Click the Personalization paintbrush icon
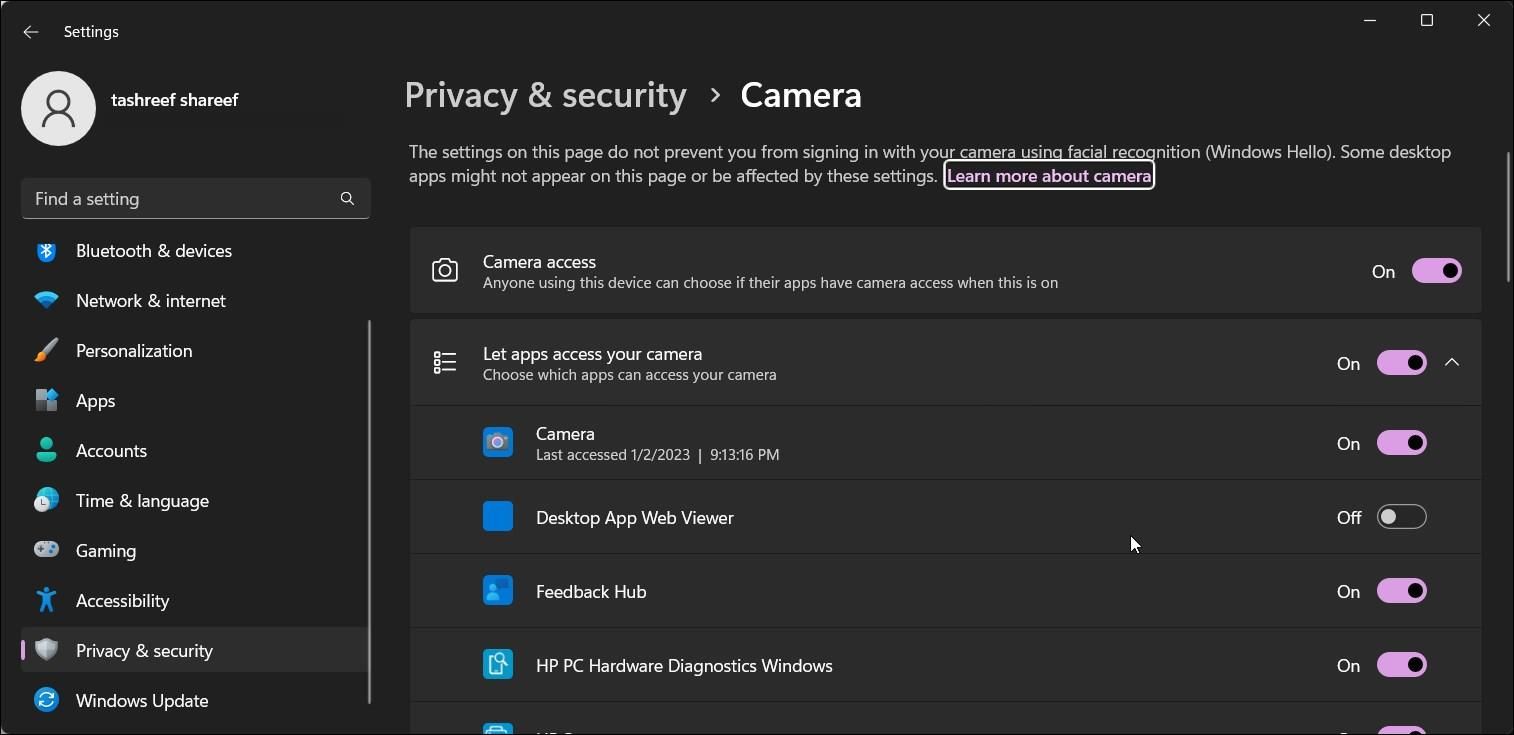The width and height of the screenshot is (1514, 735). pyautogui.click(x=46, y=351)
